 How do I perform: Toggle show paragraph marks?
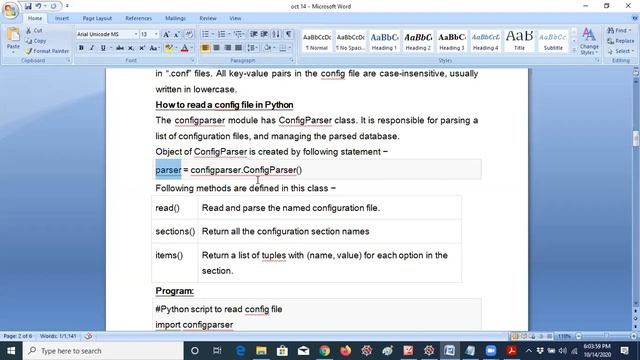point(288,34)
